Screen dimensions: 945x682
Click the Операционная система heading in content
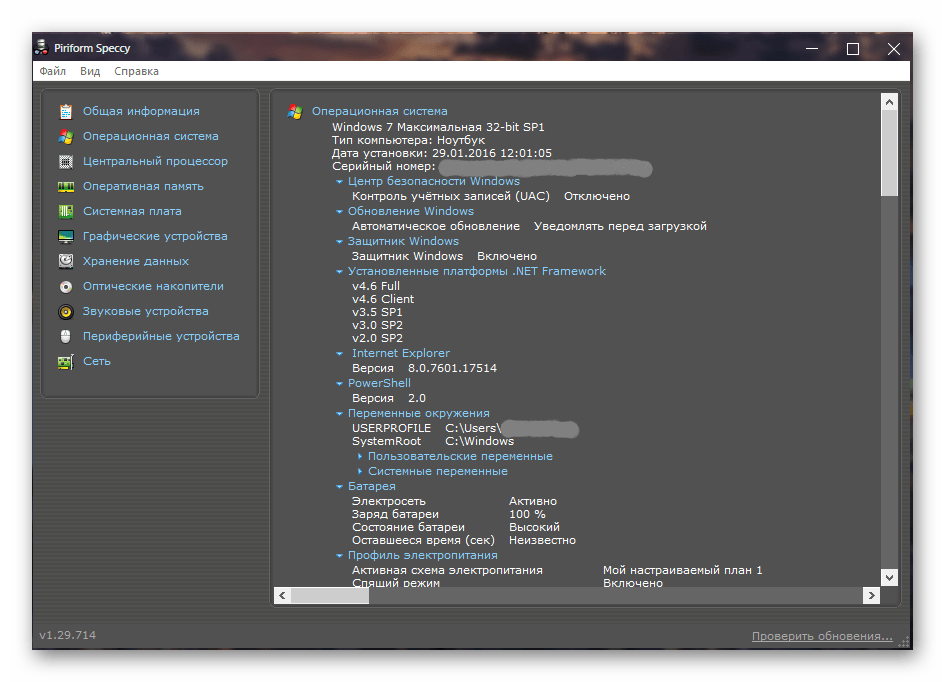380,111
